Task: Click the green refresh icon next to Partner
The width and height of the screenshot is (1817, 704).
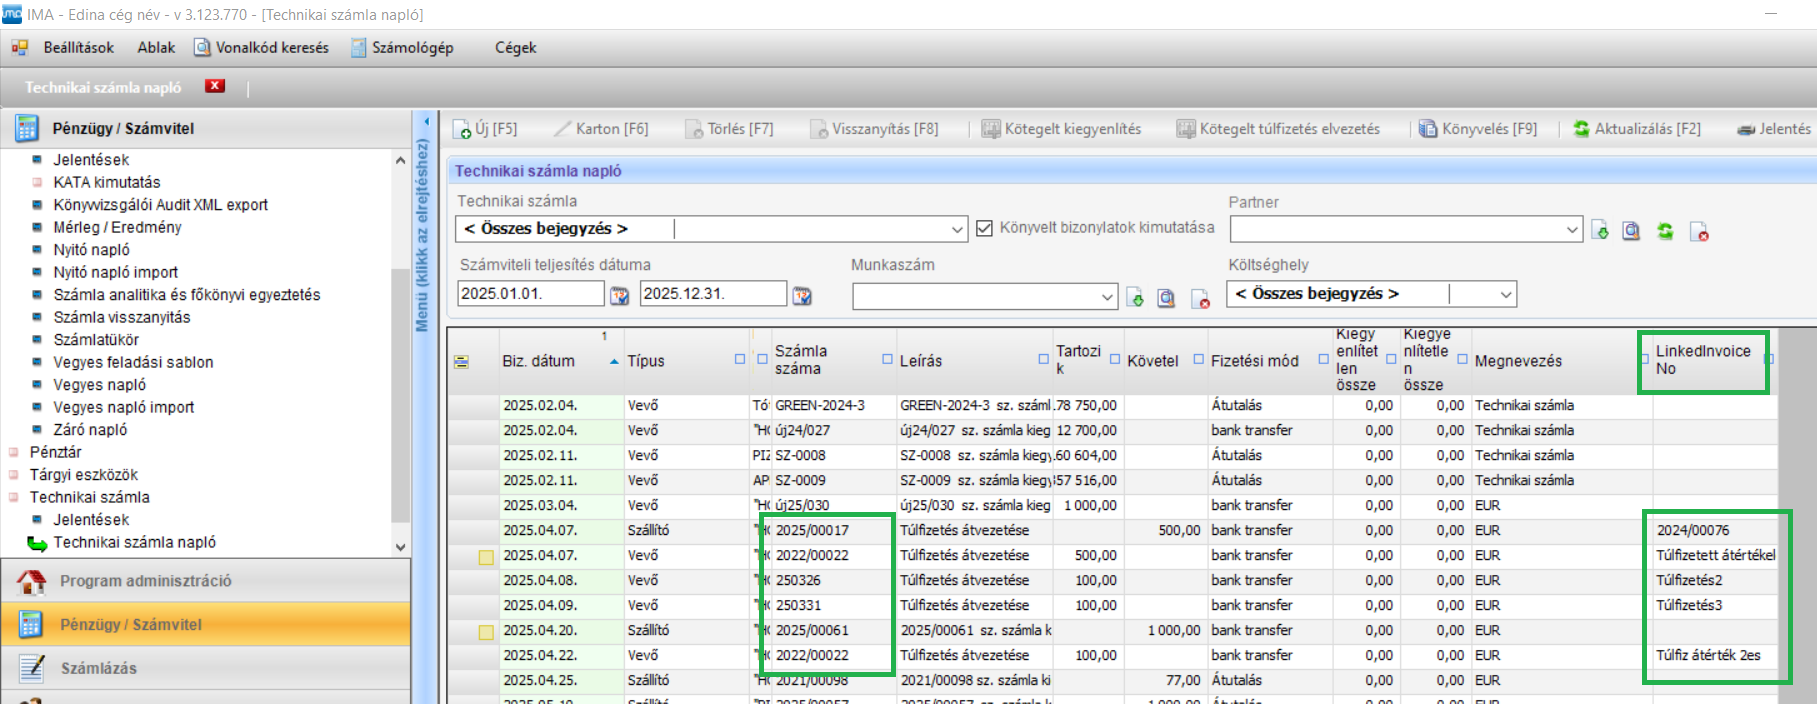Action: (x=1665, y=231)
